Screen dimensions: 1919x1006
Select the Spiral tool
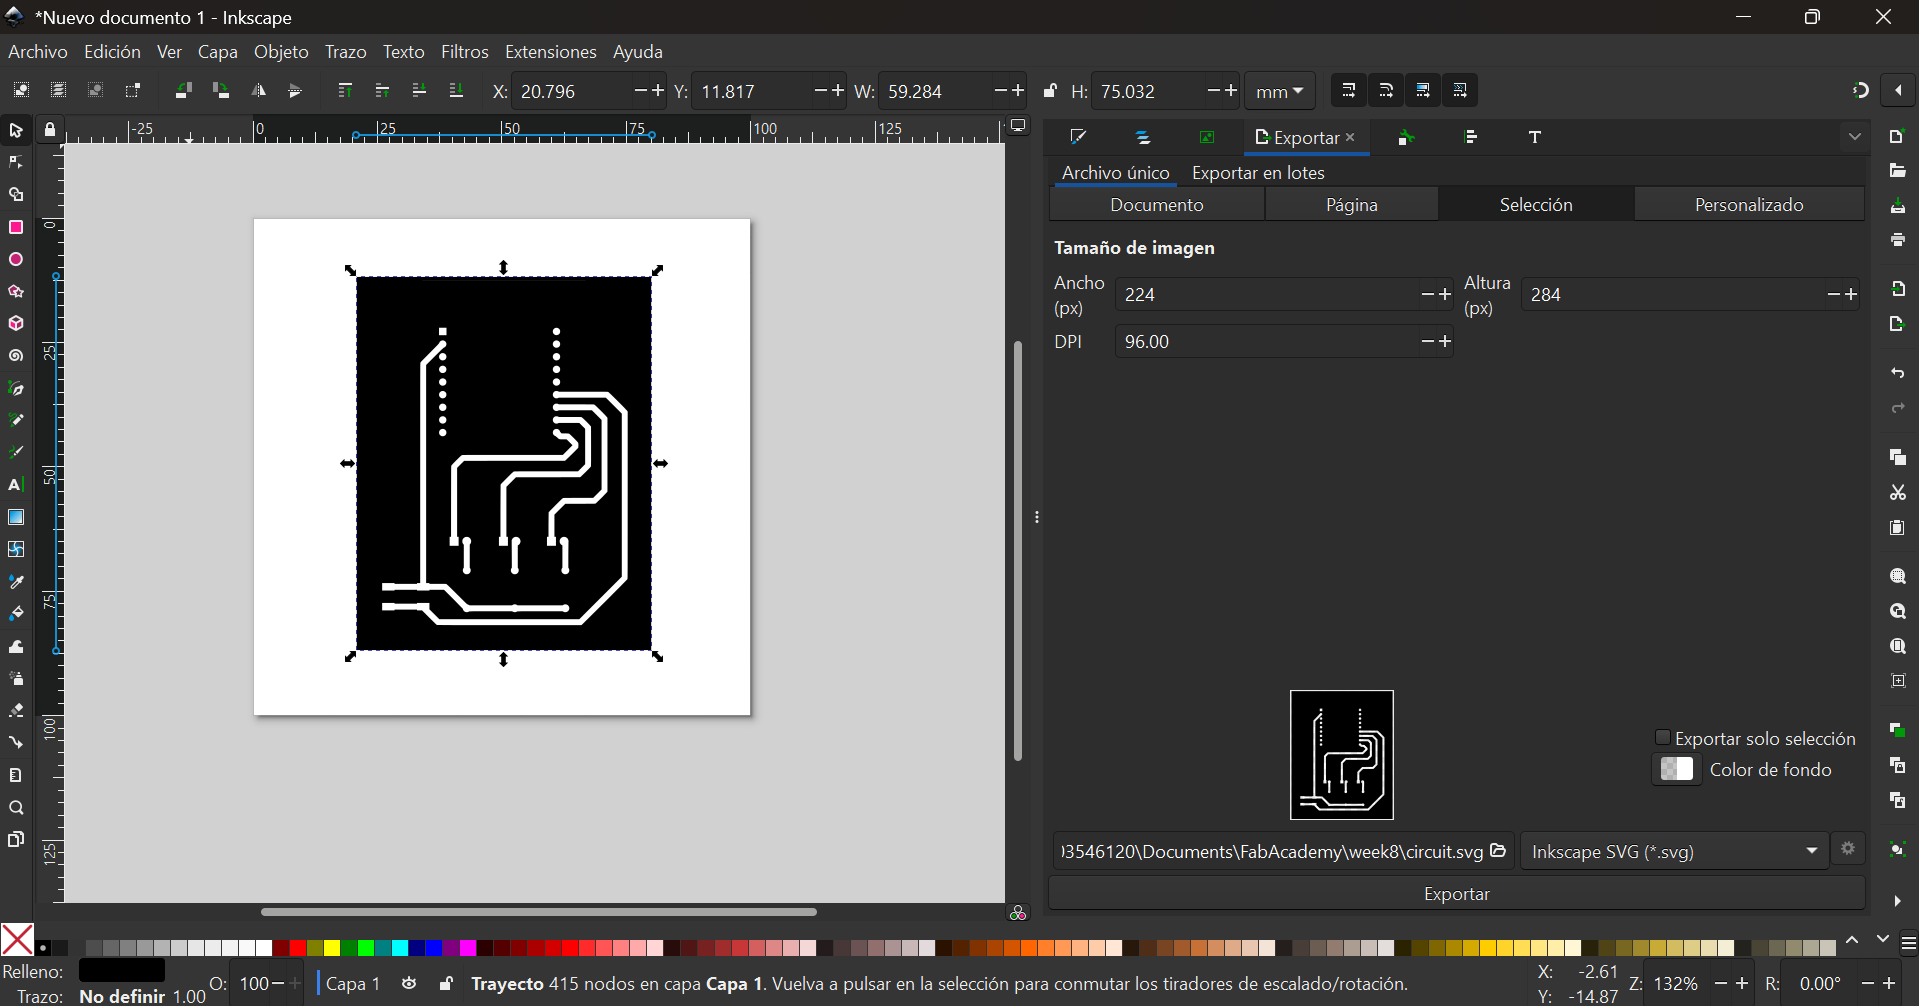[16, 356]
